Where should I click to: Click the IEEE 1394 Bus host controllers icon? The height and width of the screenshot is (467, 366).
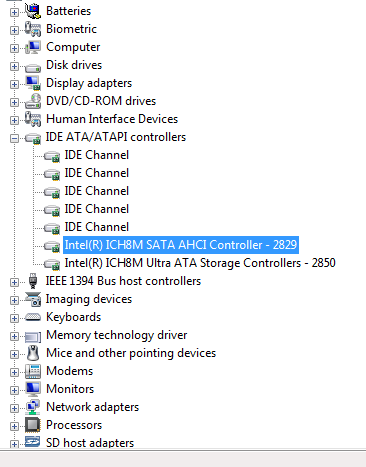[33, 281]
